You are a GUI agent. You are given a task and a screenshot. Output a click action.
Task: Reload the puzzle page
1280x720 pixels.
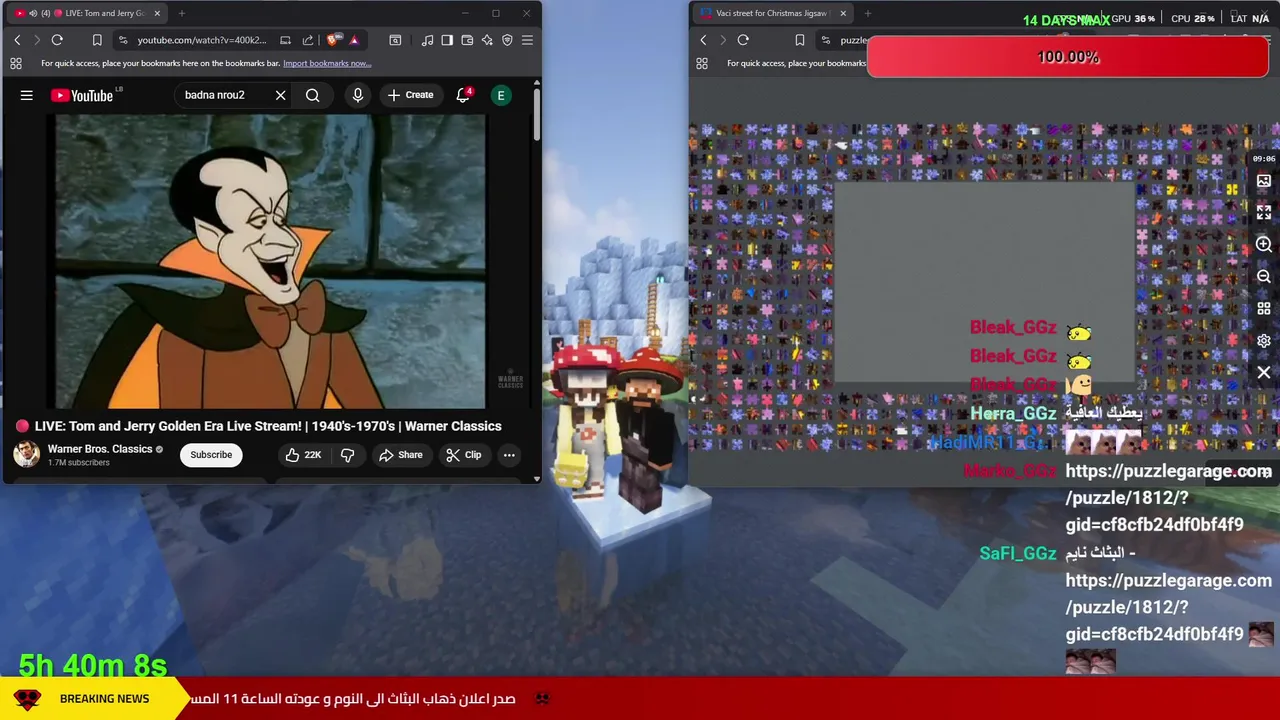point(743,40)
